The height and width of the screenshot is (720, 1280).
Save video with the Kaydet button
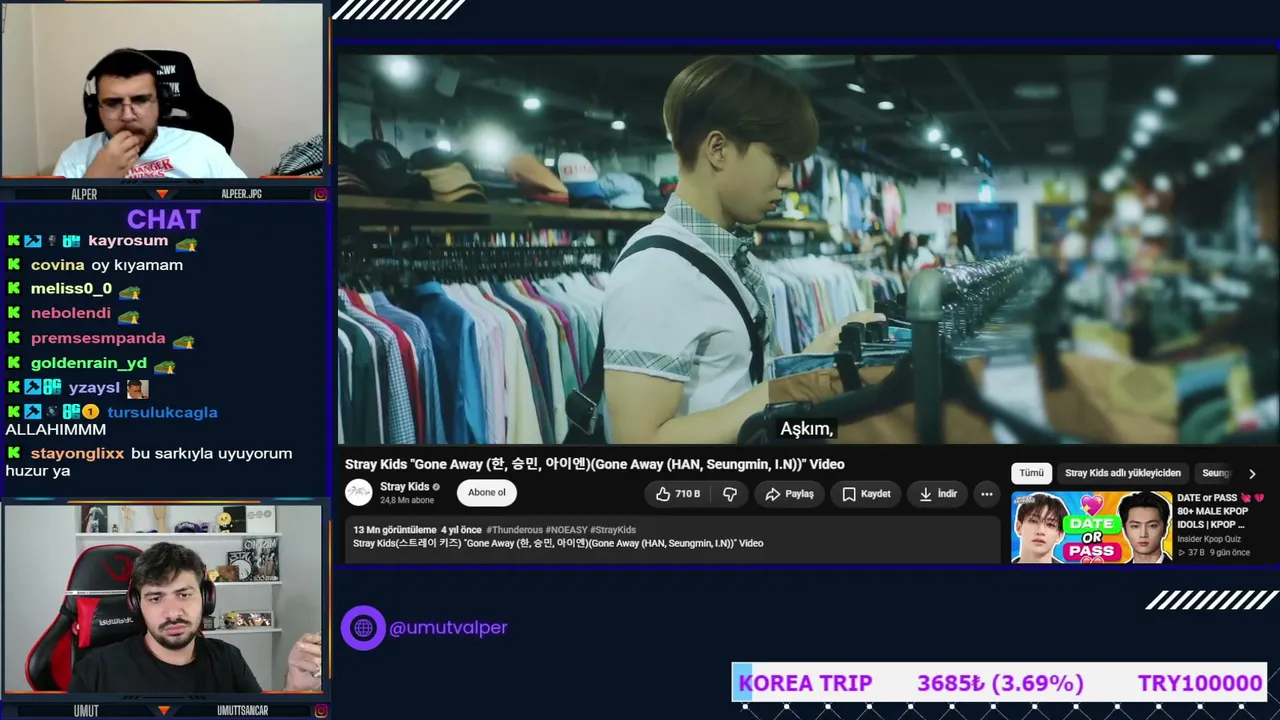[866, 494]
